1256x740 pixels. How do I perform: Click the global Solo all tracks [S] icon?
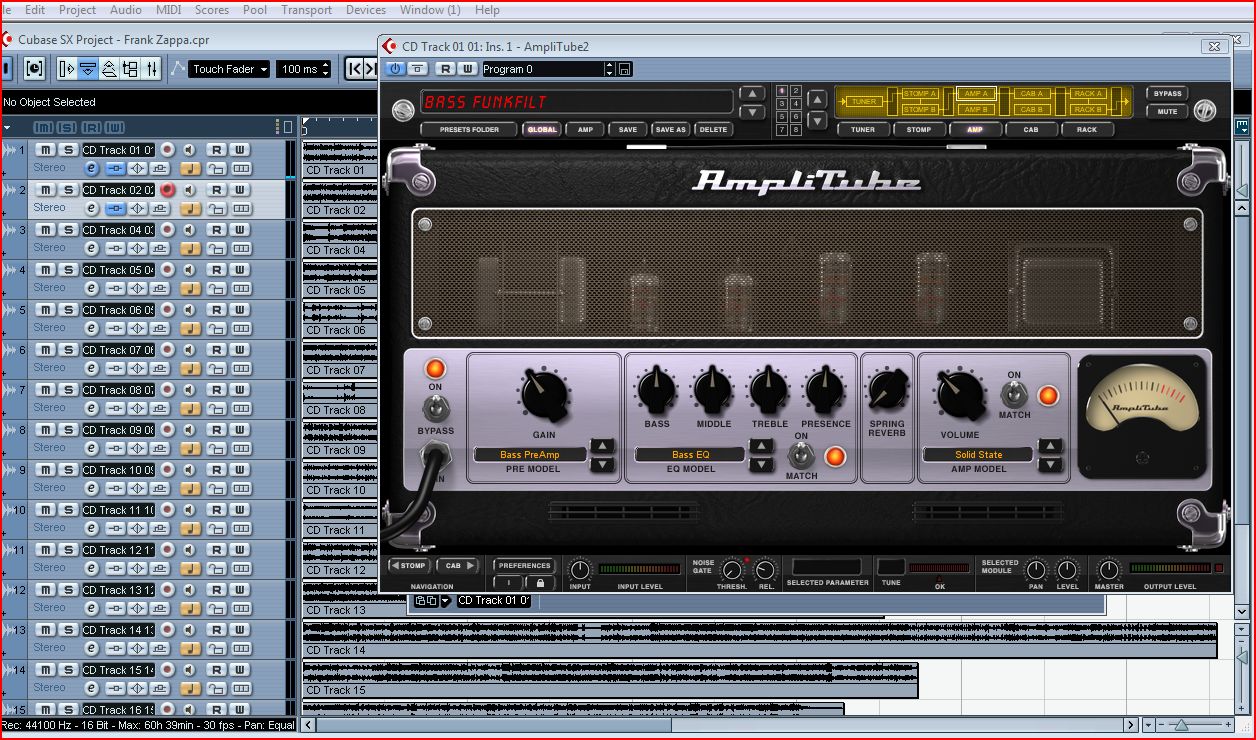(x=67, y=127)
